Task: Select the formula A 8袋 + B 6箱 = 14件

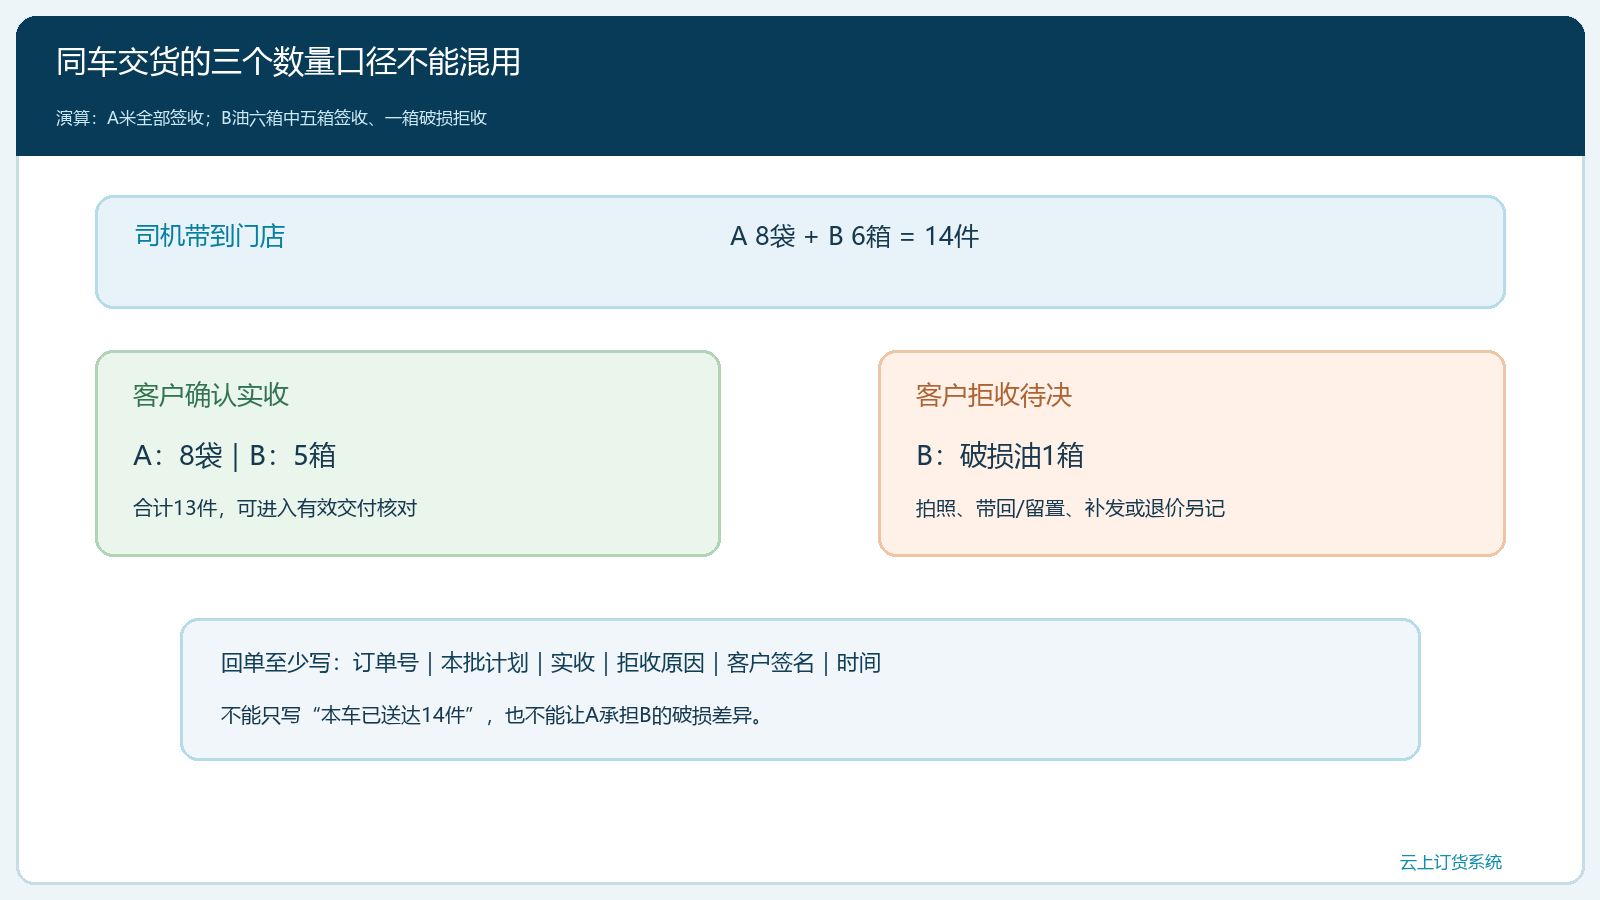Action: click(x=855, y=236)
